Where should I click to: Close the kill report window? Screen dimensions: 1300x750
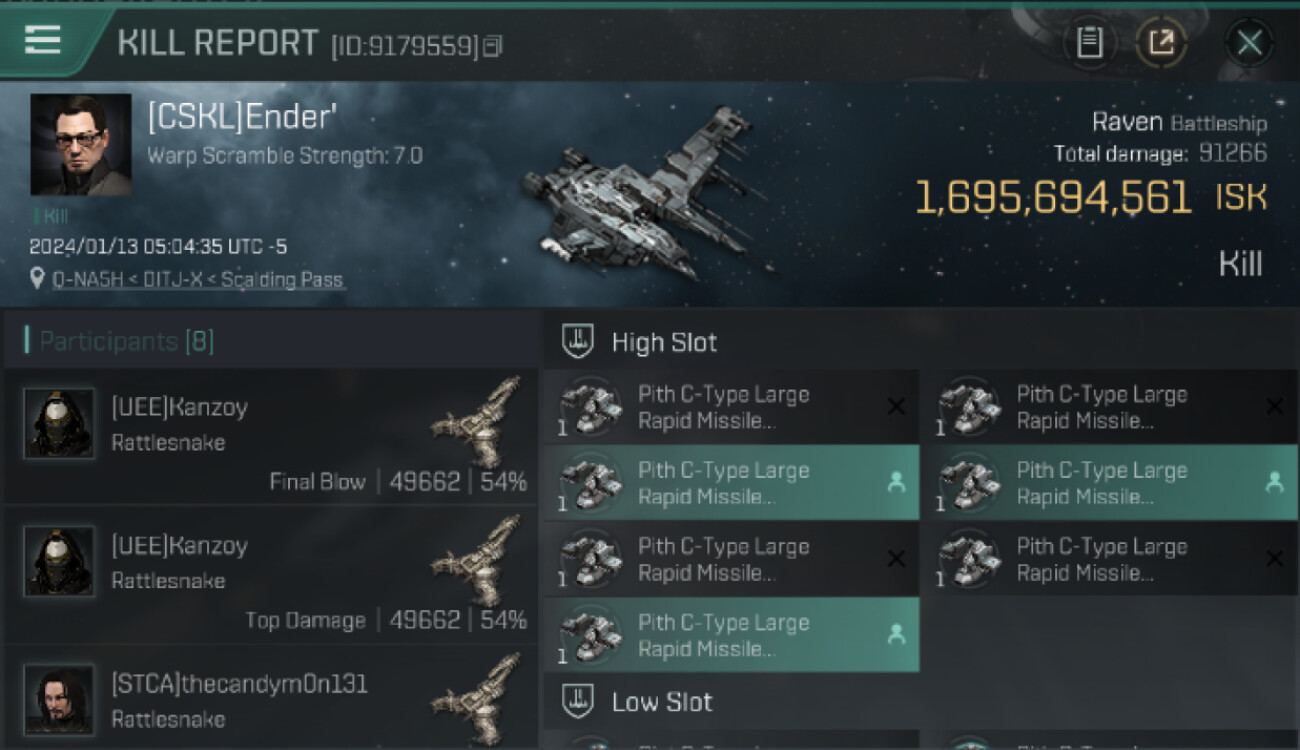[1249, 43]
